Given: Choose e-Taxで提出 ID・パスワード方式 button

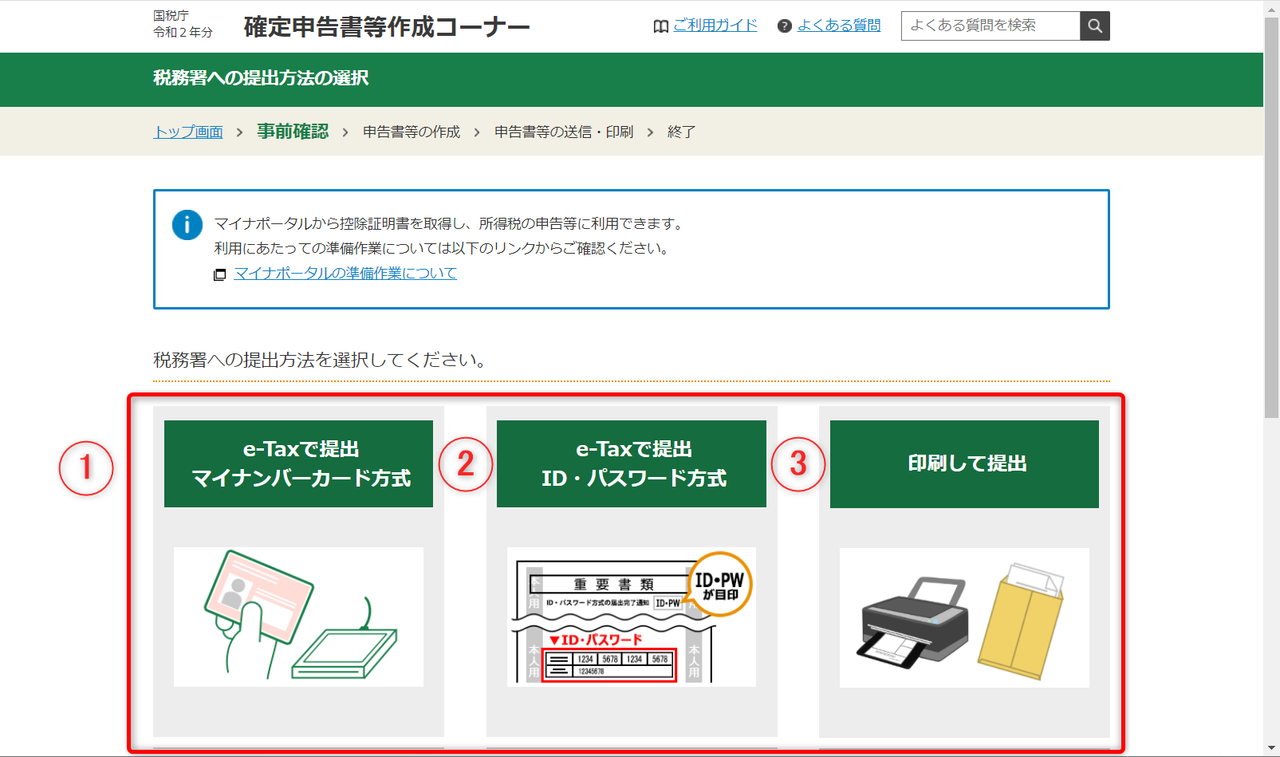Looking at the screenshot, I should tap(632, 464).
